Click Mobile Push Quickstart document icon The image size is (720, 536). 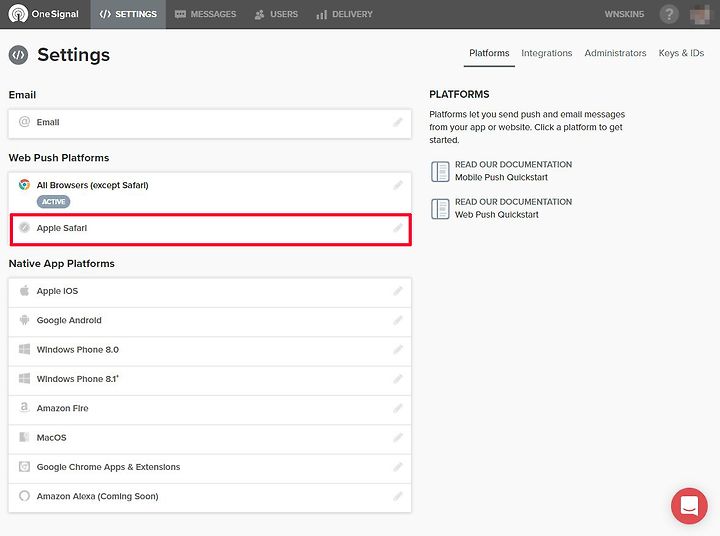(440, 171)
